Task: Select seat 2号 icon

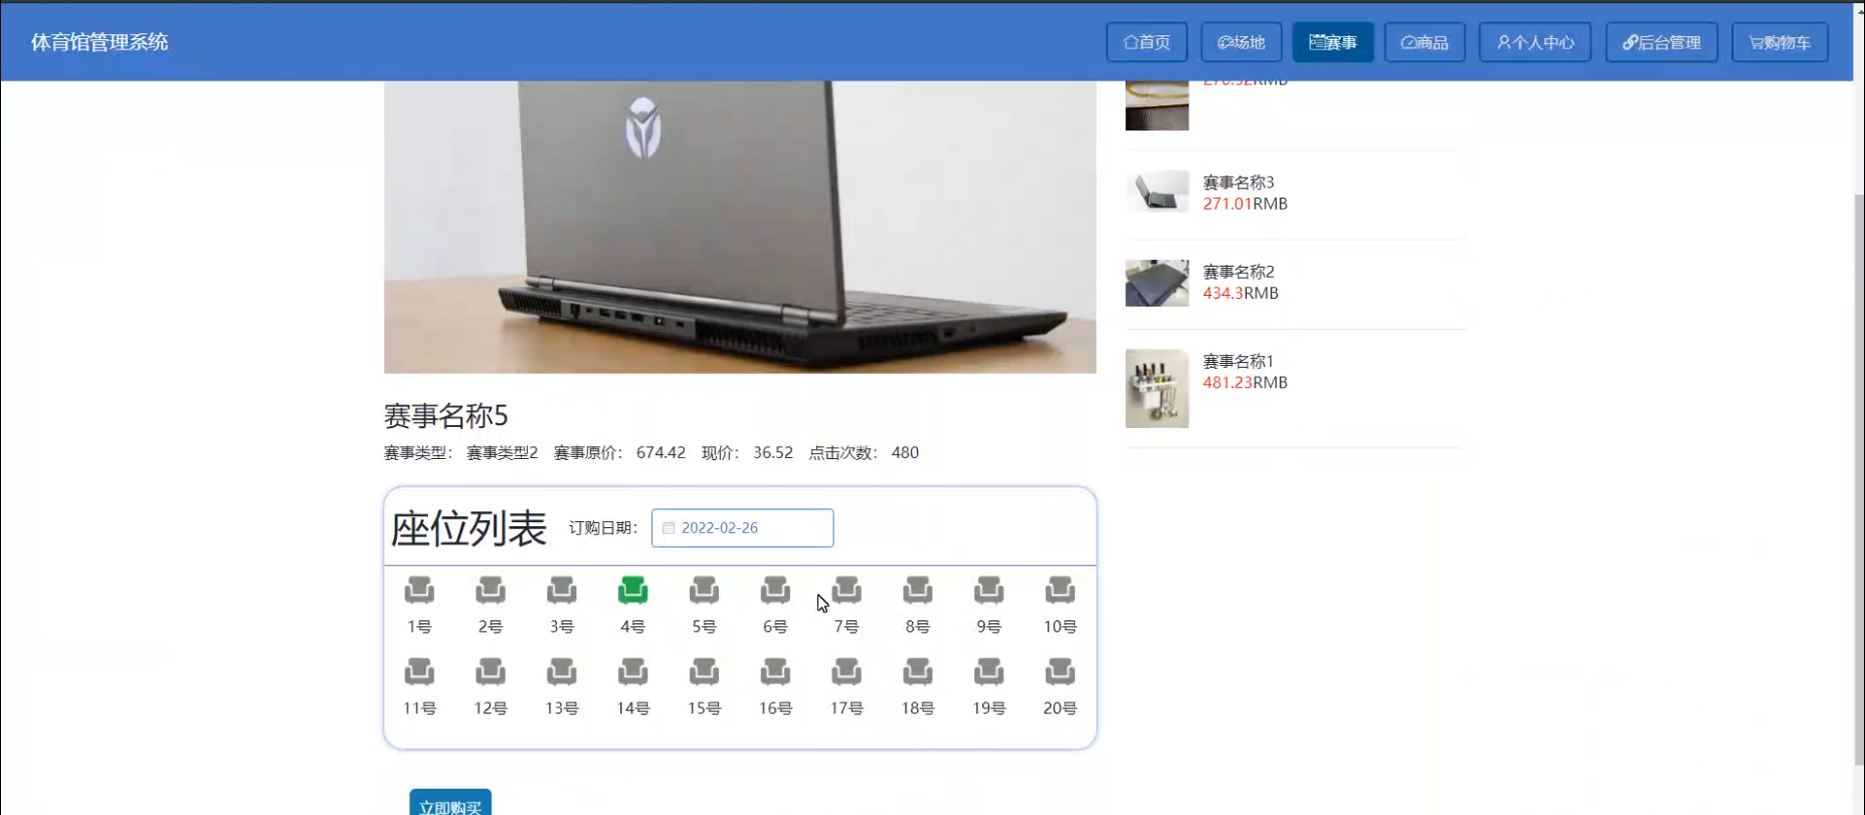Action: (x=490, y=590)
